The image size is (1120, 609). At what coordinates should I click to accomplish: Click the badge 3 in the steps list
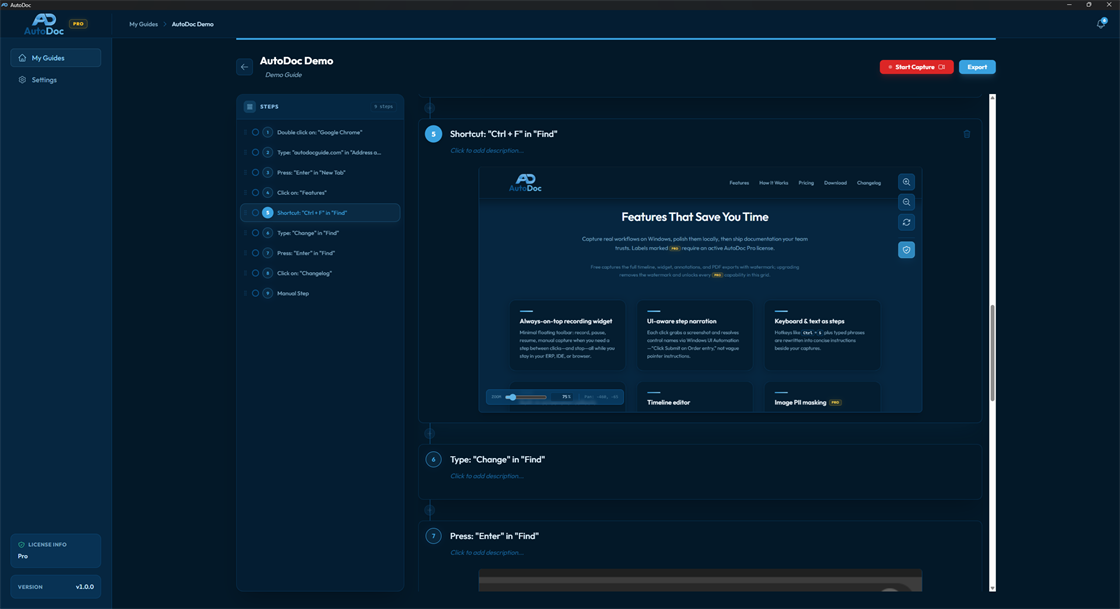coord(267,173)
